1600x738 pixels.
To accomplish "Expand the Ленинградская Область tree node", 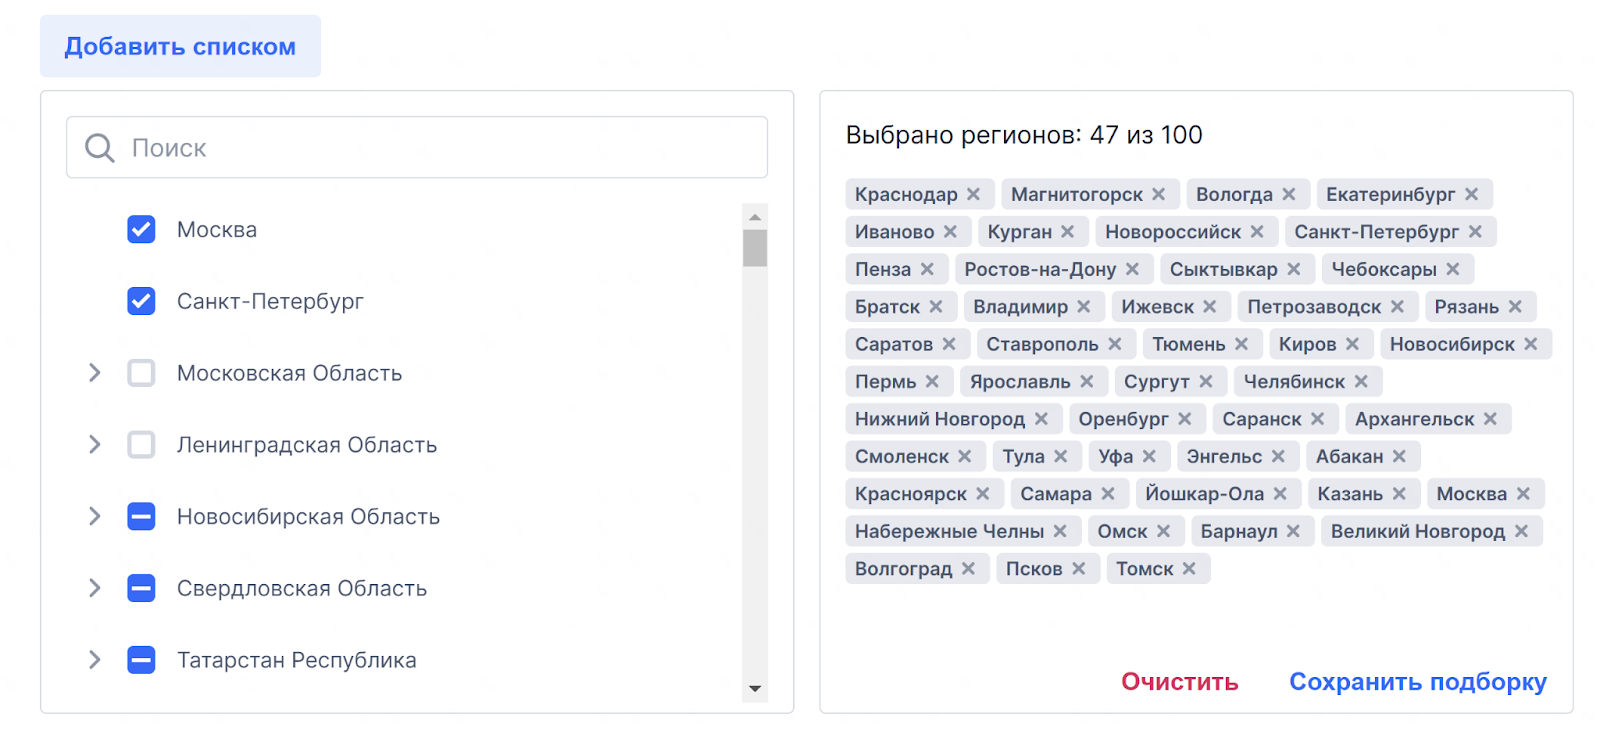I will point(95,445).
